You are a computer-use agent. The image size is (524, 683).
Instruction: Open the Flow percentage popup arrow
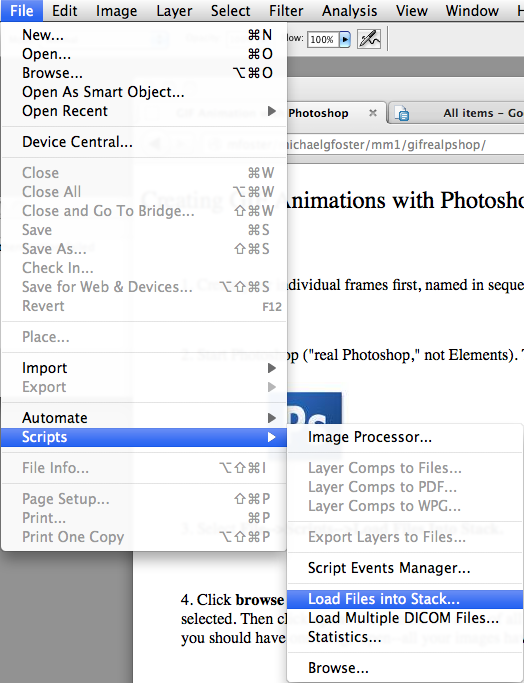(x=345, y=40)
